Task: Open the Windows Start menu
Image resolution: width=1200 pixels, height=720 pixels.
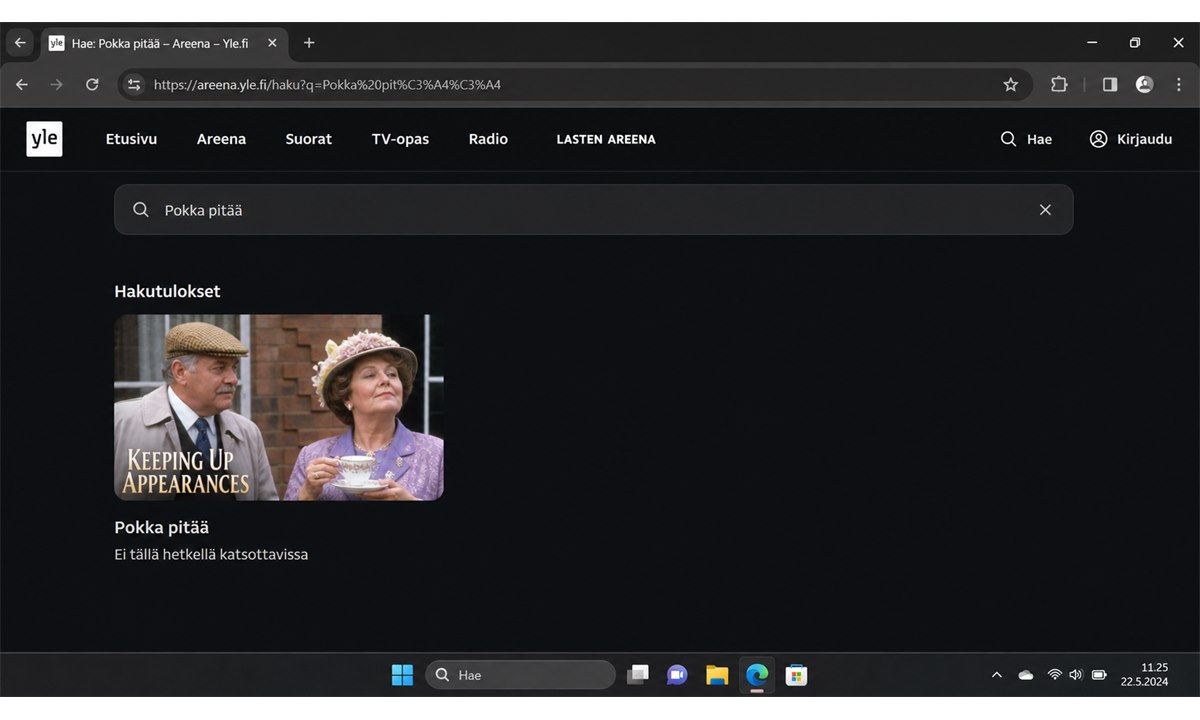Action: (402, 675)
